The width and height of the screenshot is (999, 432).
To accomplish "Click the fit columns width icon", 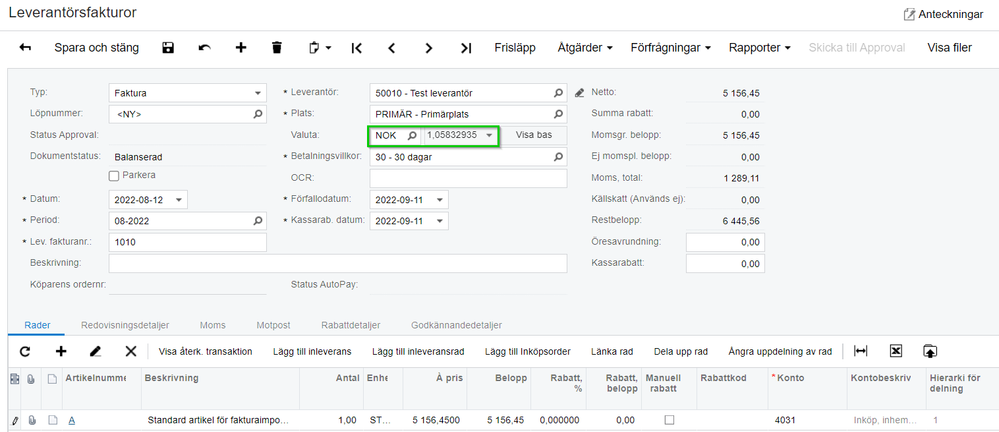I will tap(861, 351).
